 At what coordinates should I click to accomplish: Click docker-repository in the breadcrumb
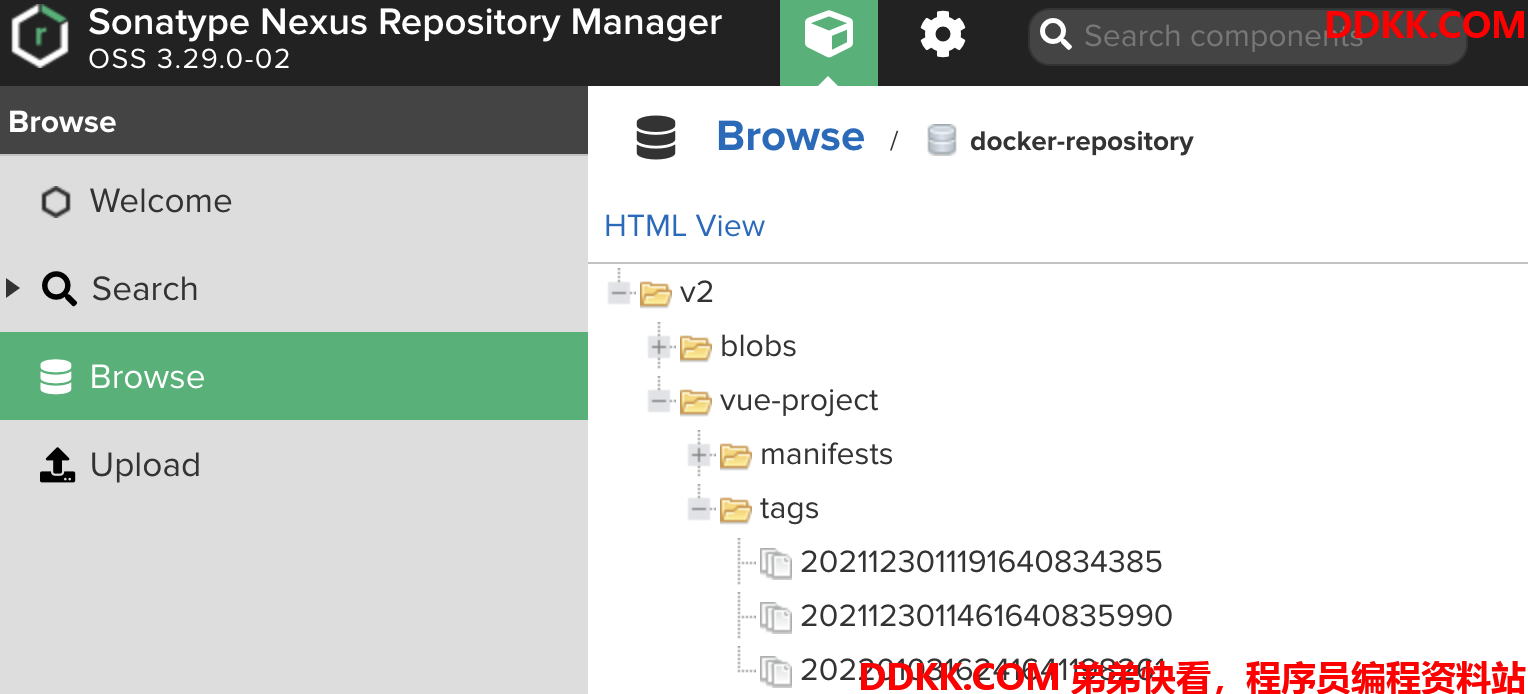(1081, 141)
